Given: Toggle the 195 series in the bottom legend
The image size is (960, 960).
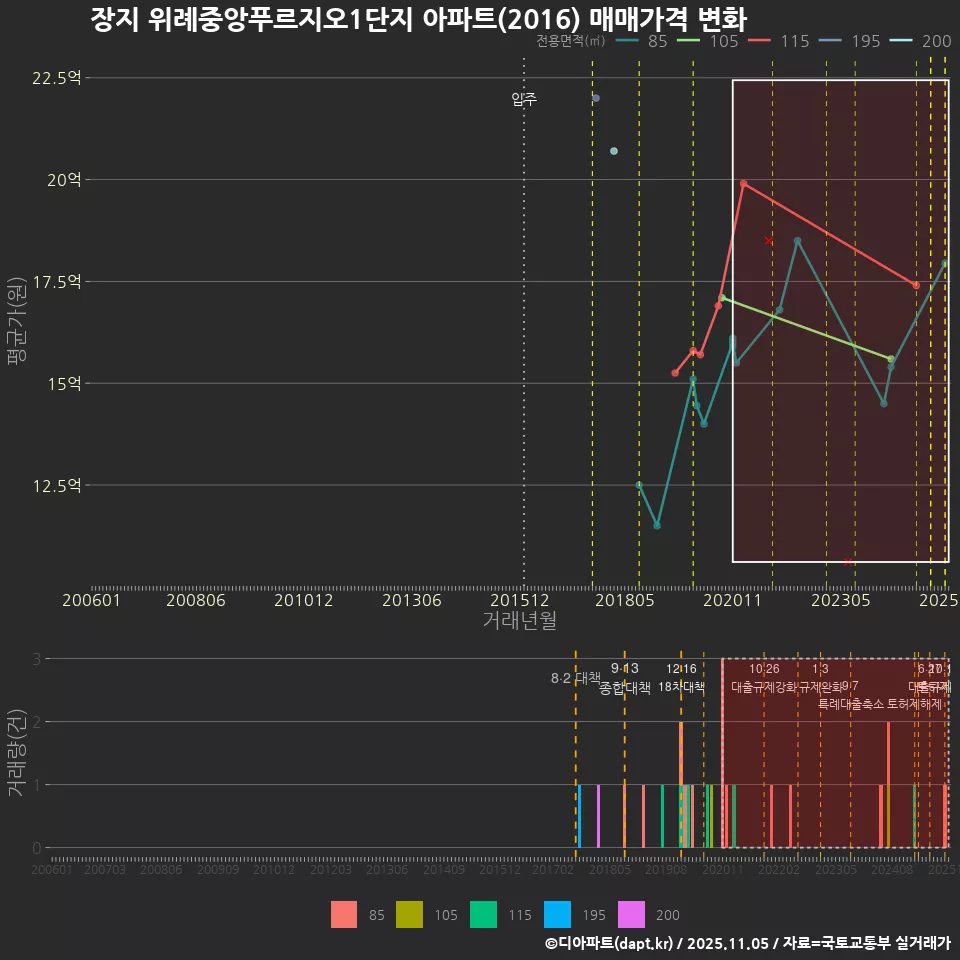Looking at the screenshot, I should [556, 914].
